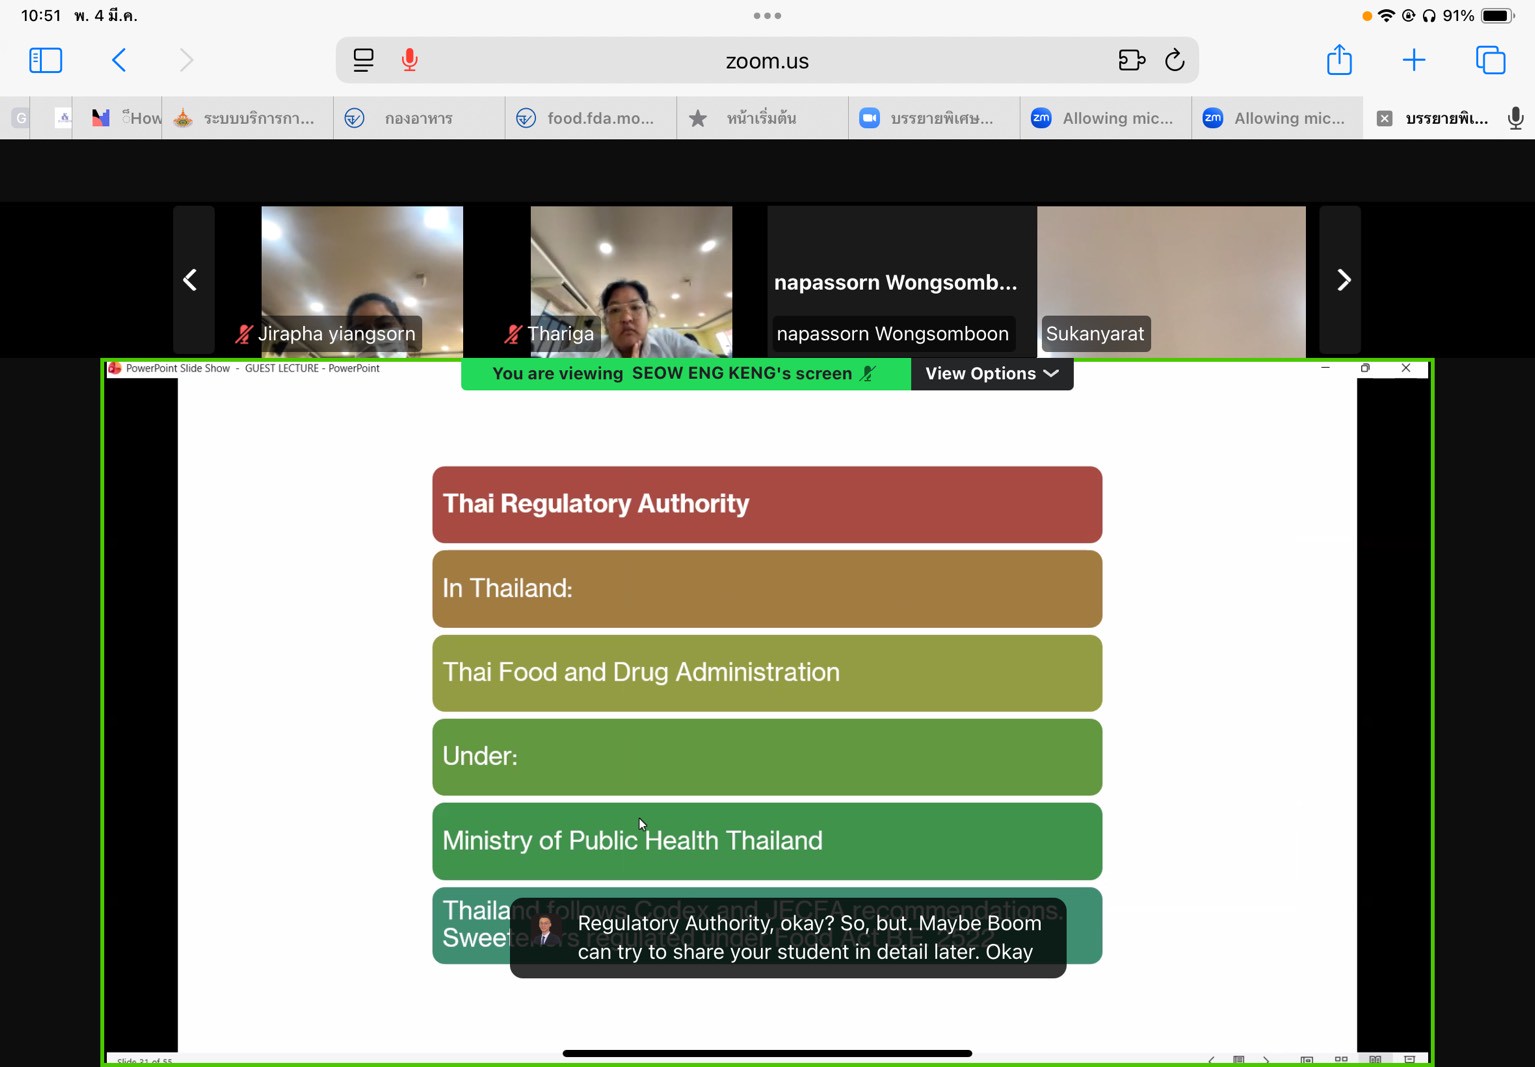Tap the red microphone icon in address bar
The width and height of the screenshot is (1535, 1067).
pyautogui.click(x=410, y=61)
